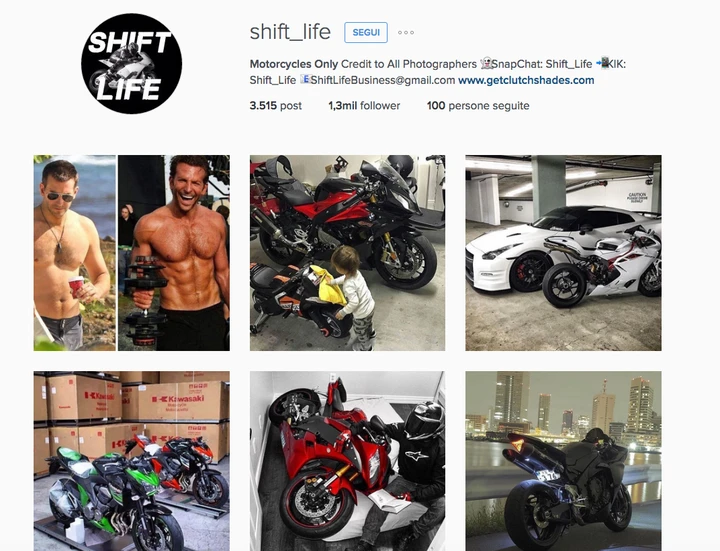Click the ShiftLifeBusiness@gmail.com email text
The image size is (720, 551).
tap(382, 80)
